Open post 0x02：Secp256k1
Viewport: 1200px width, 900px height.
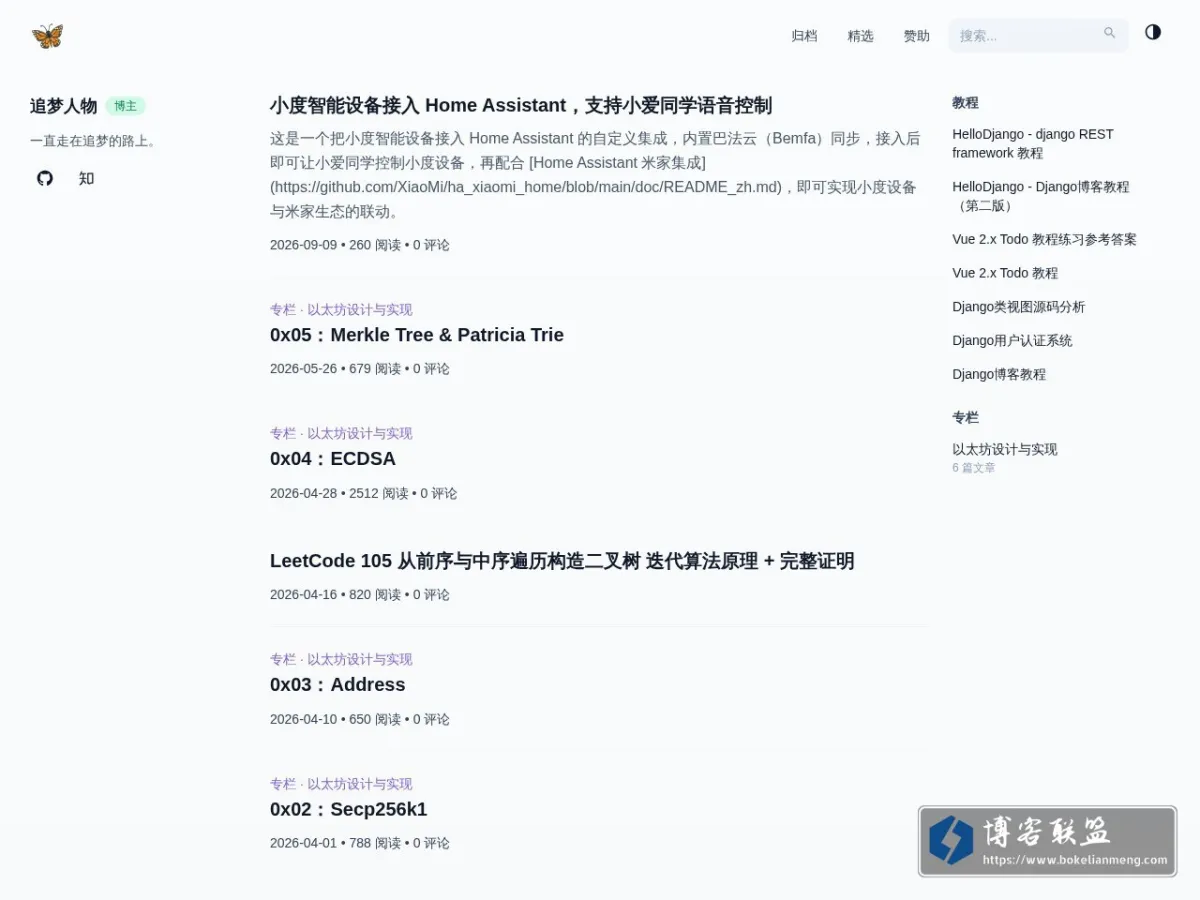tap(349, 809)
